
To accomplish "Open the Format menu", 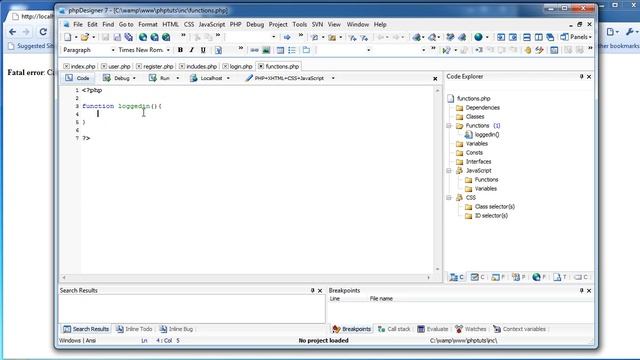I will pyautogui.click(x=148, y=24).
